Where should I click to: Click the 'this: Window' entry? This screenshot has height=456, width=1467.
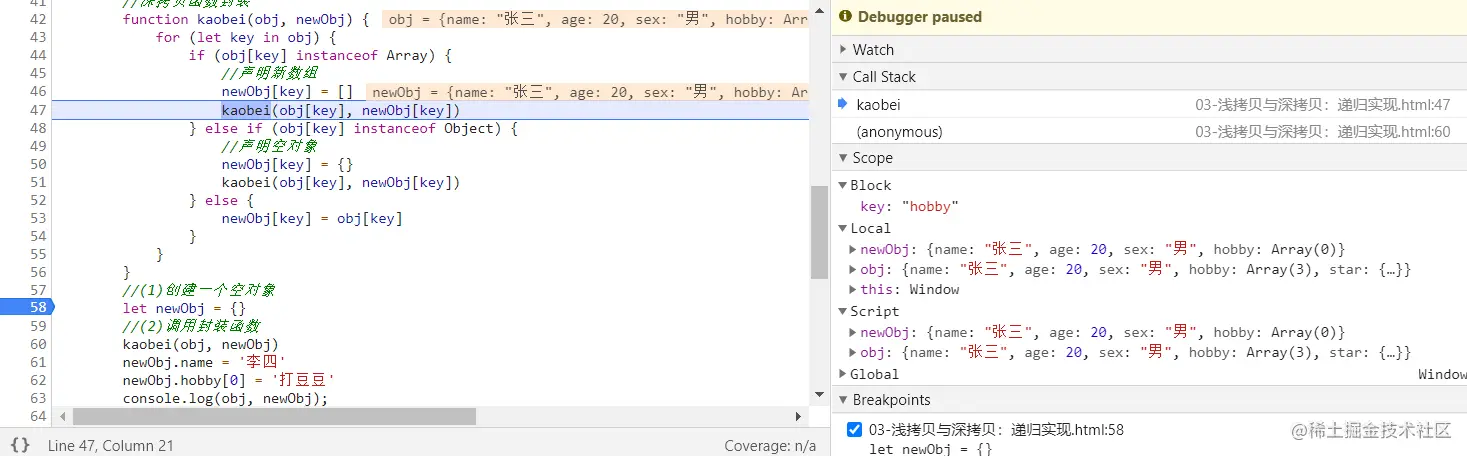909,290
